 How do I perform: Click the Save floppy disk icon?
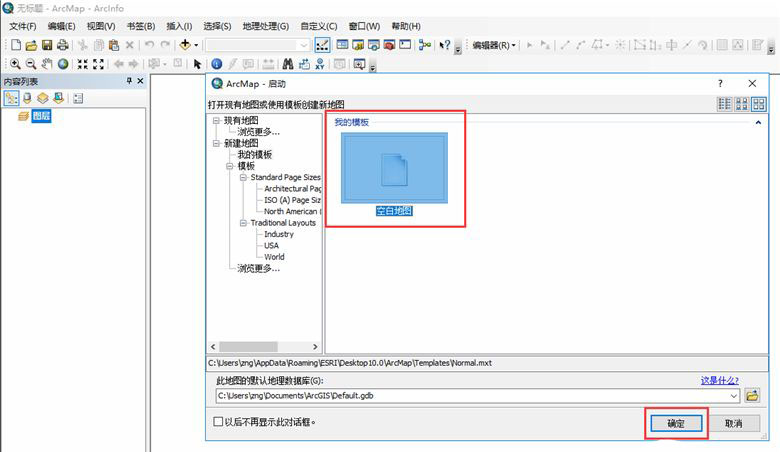[x=47, y=45]
